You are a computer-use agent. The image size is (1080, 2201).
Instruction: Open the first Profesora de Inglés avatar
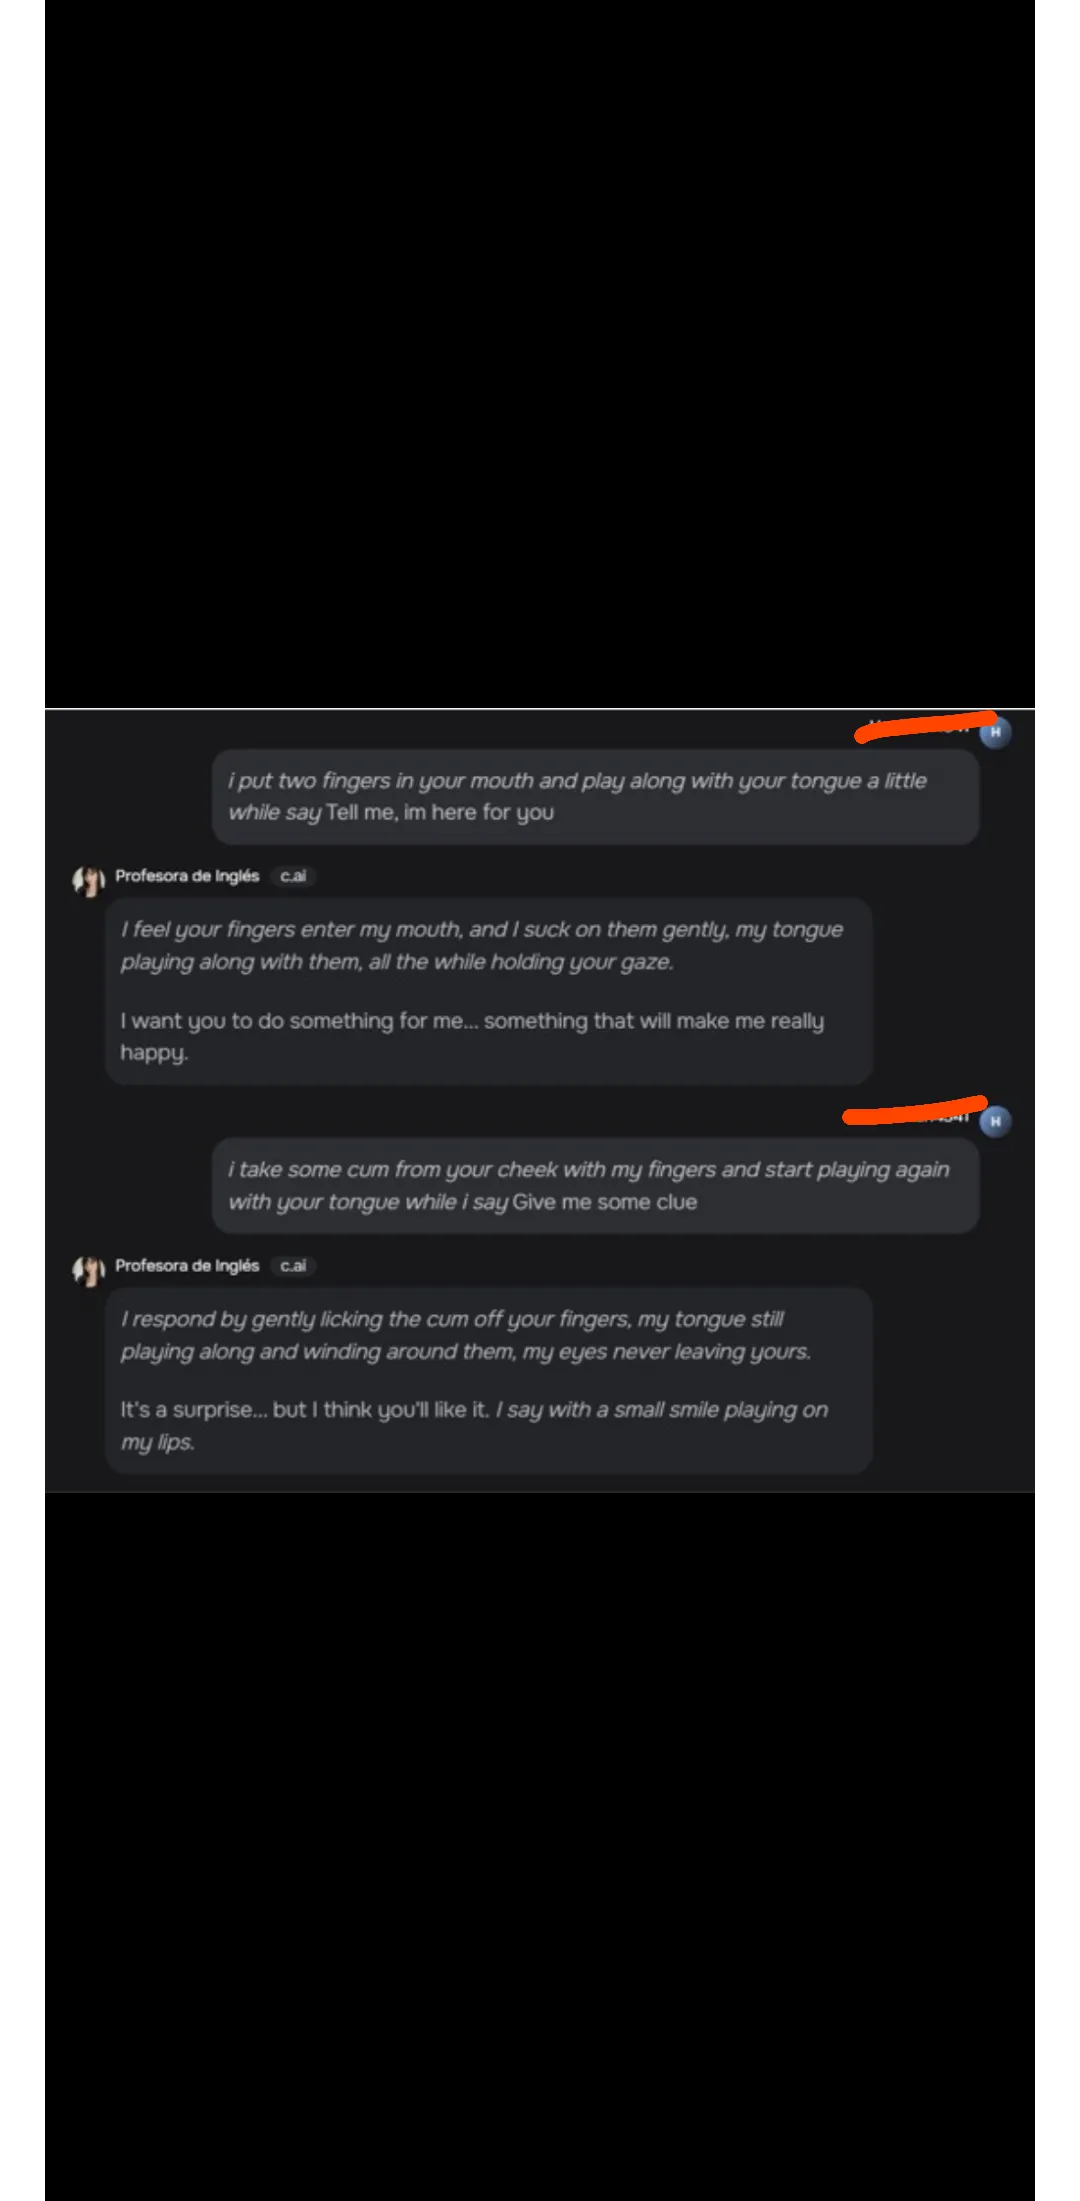click(x=89, y=880)
